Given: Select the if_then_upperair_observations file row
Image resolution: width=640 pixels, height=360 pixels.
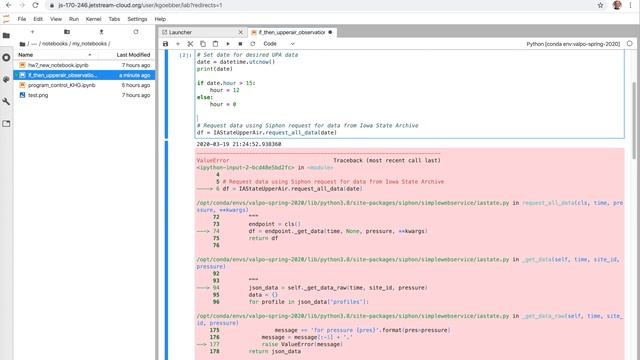Looking at the screenshot, I should pyautogui.click(x=84, y=75).
